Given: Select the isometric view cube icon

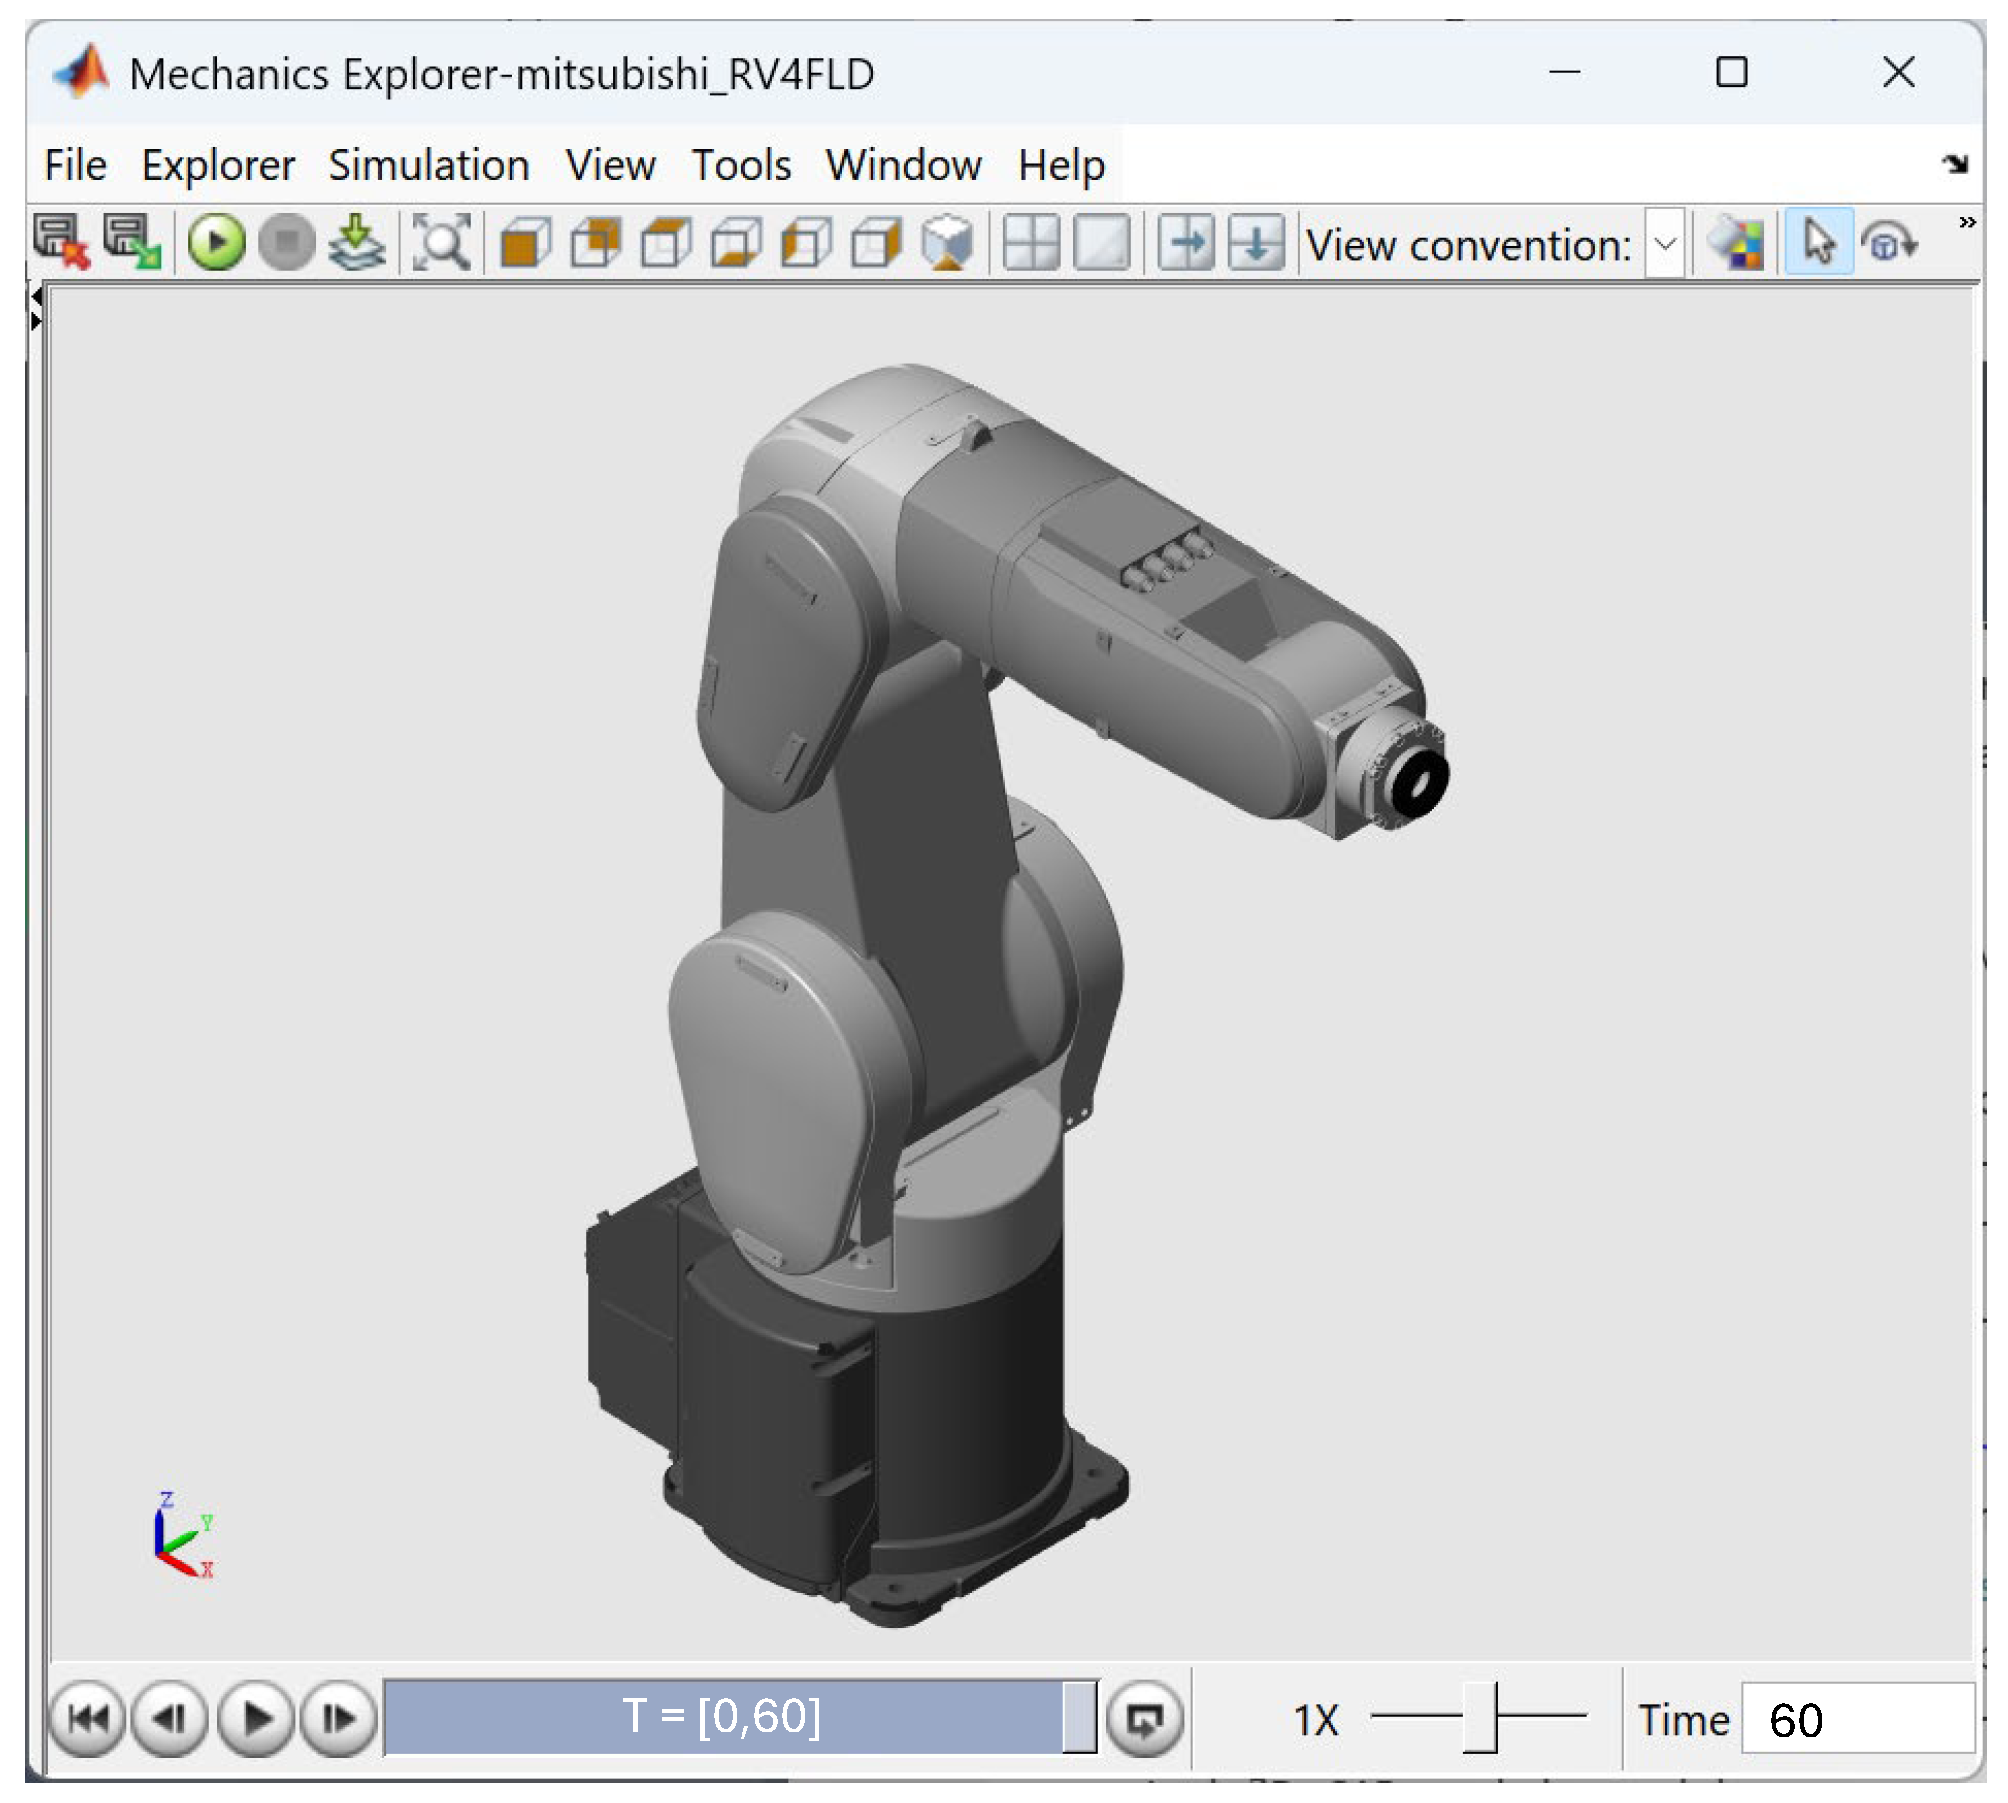Looking at the screenshot, I should click(x=947, y=243).
